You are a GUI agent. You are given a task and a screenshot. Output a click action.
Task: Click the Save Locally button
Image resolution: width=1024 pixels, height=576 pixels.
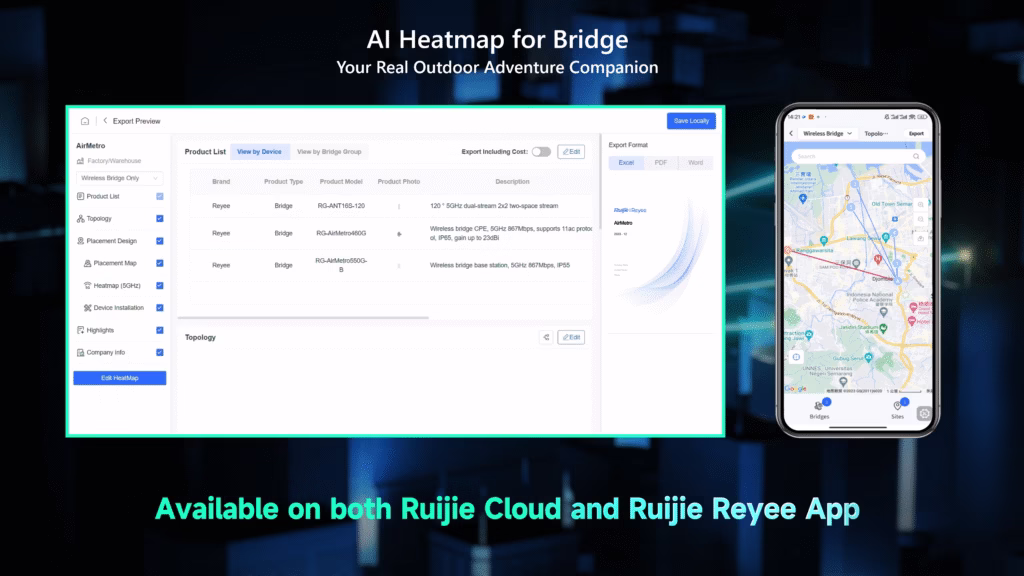(691, 121)
